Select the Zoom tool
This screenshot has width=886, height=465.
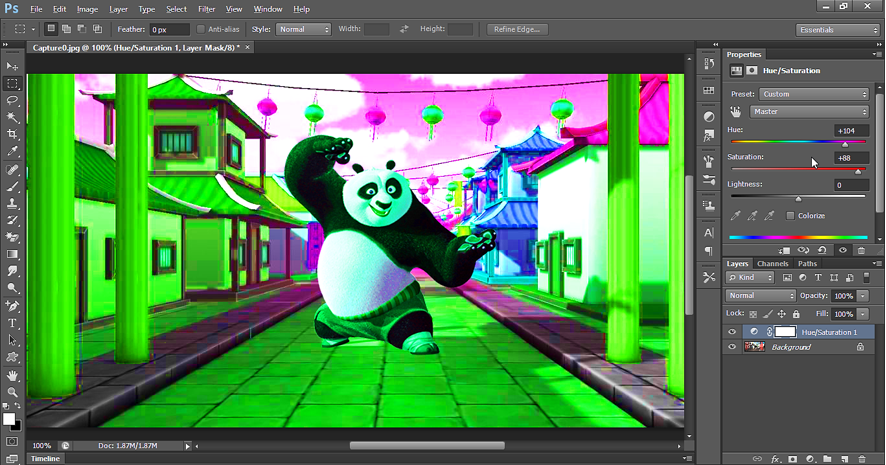[x=12, y=392]
